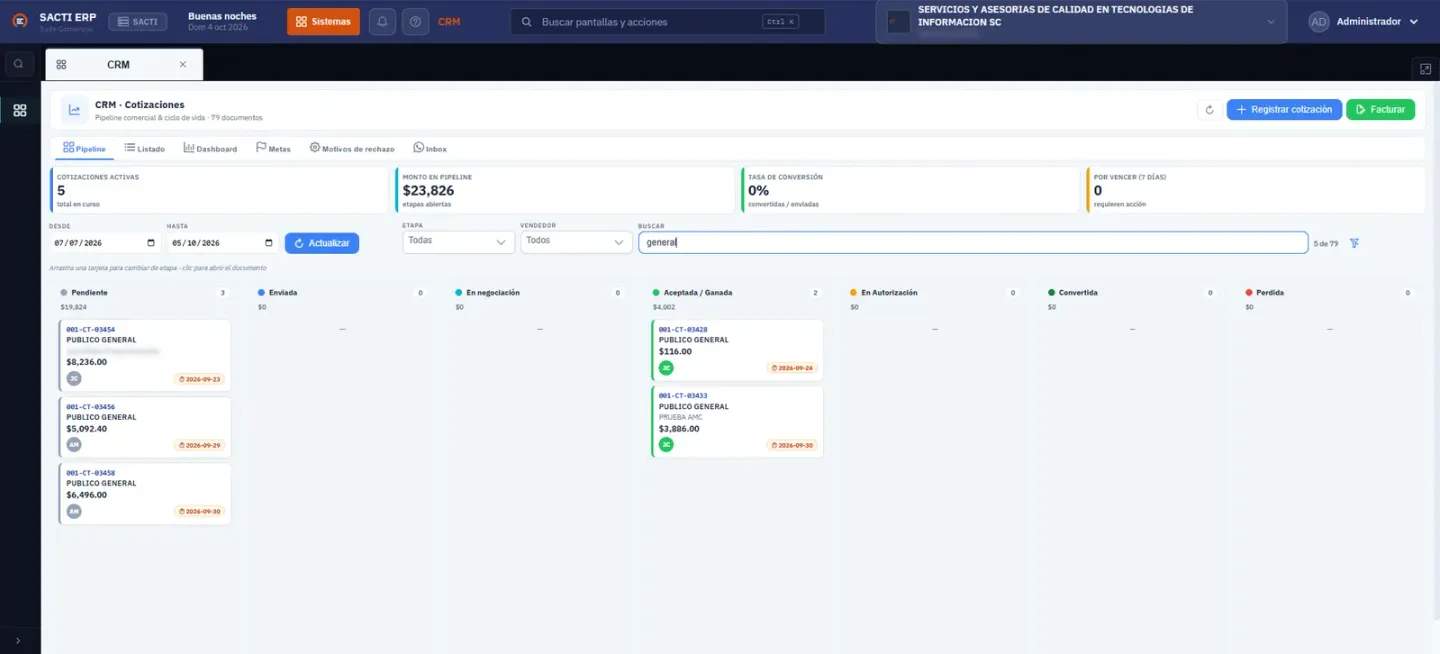Expand the sidebar with the bottom chevron
The height and width of the screenshot is (654, 1440).
point(18,641)
